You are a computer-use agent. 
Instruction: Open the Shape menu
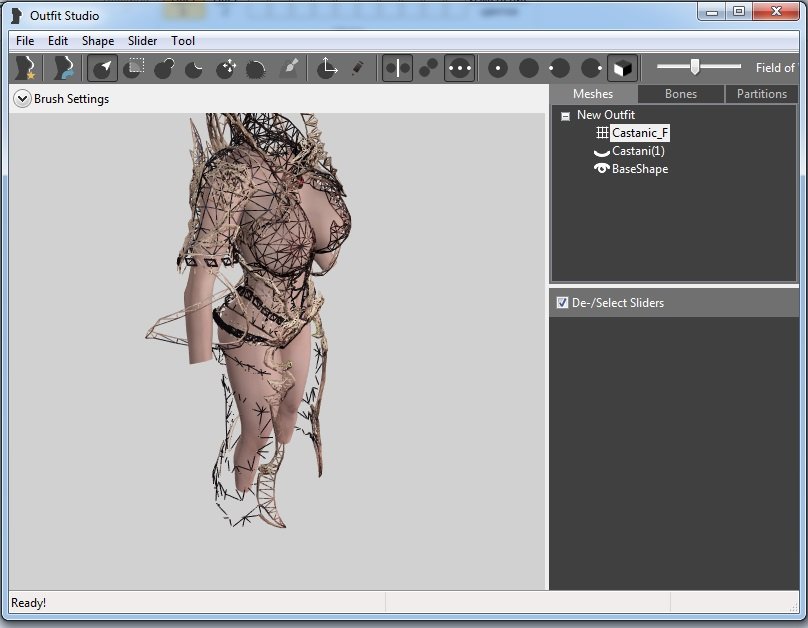(x=98, y=41)
